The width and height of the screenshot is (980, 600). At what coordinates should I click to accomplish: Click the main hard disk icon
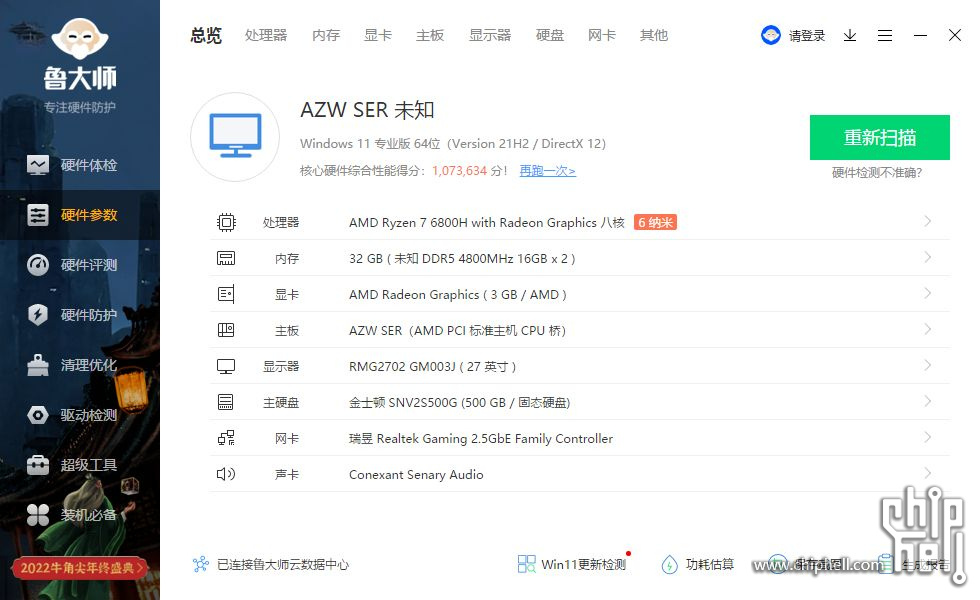click(226, 402)
